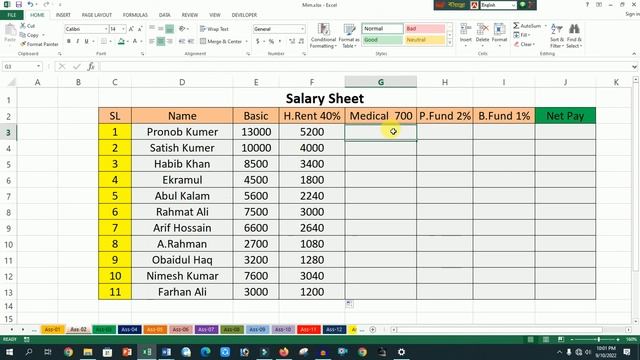Open the FILE tab
The width and height of the screenshot is (640, 360).
click(12, 15)
